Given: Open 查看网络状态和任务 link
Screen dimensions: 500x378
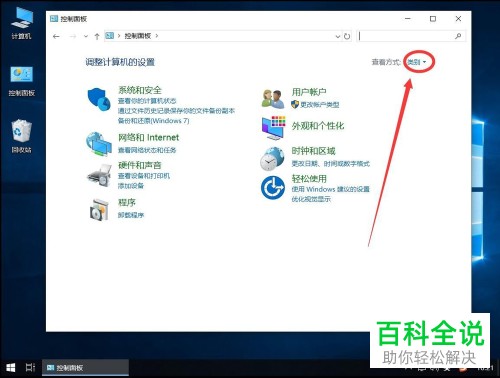Looking at the screenshot, I should coord(147,150).
